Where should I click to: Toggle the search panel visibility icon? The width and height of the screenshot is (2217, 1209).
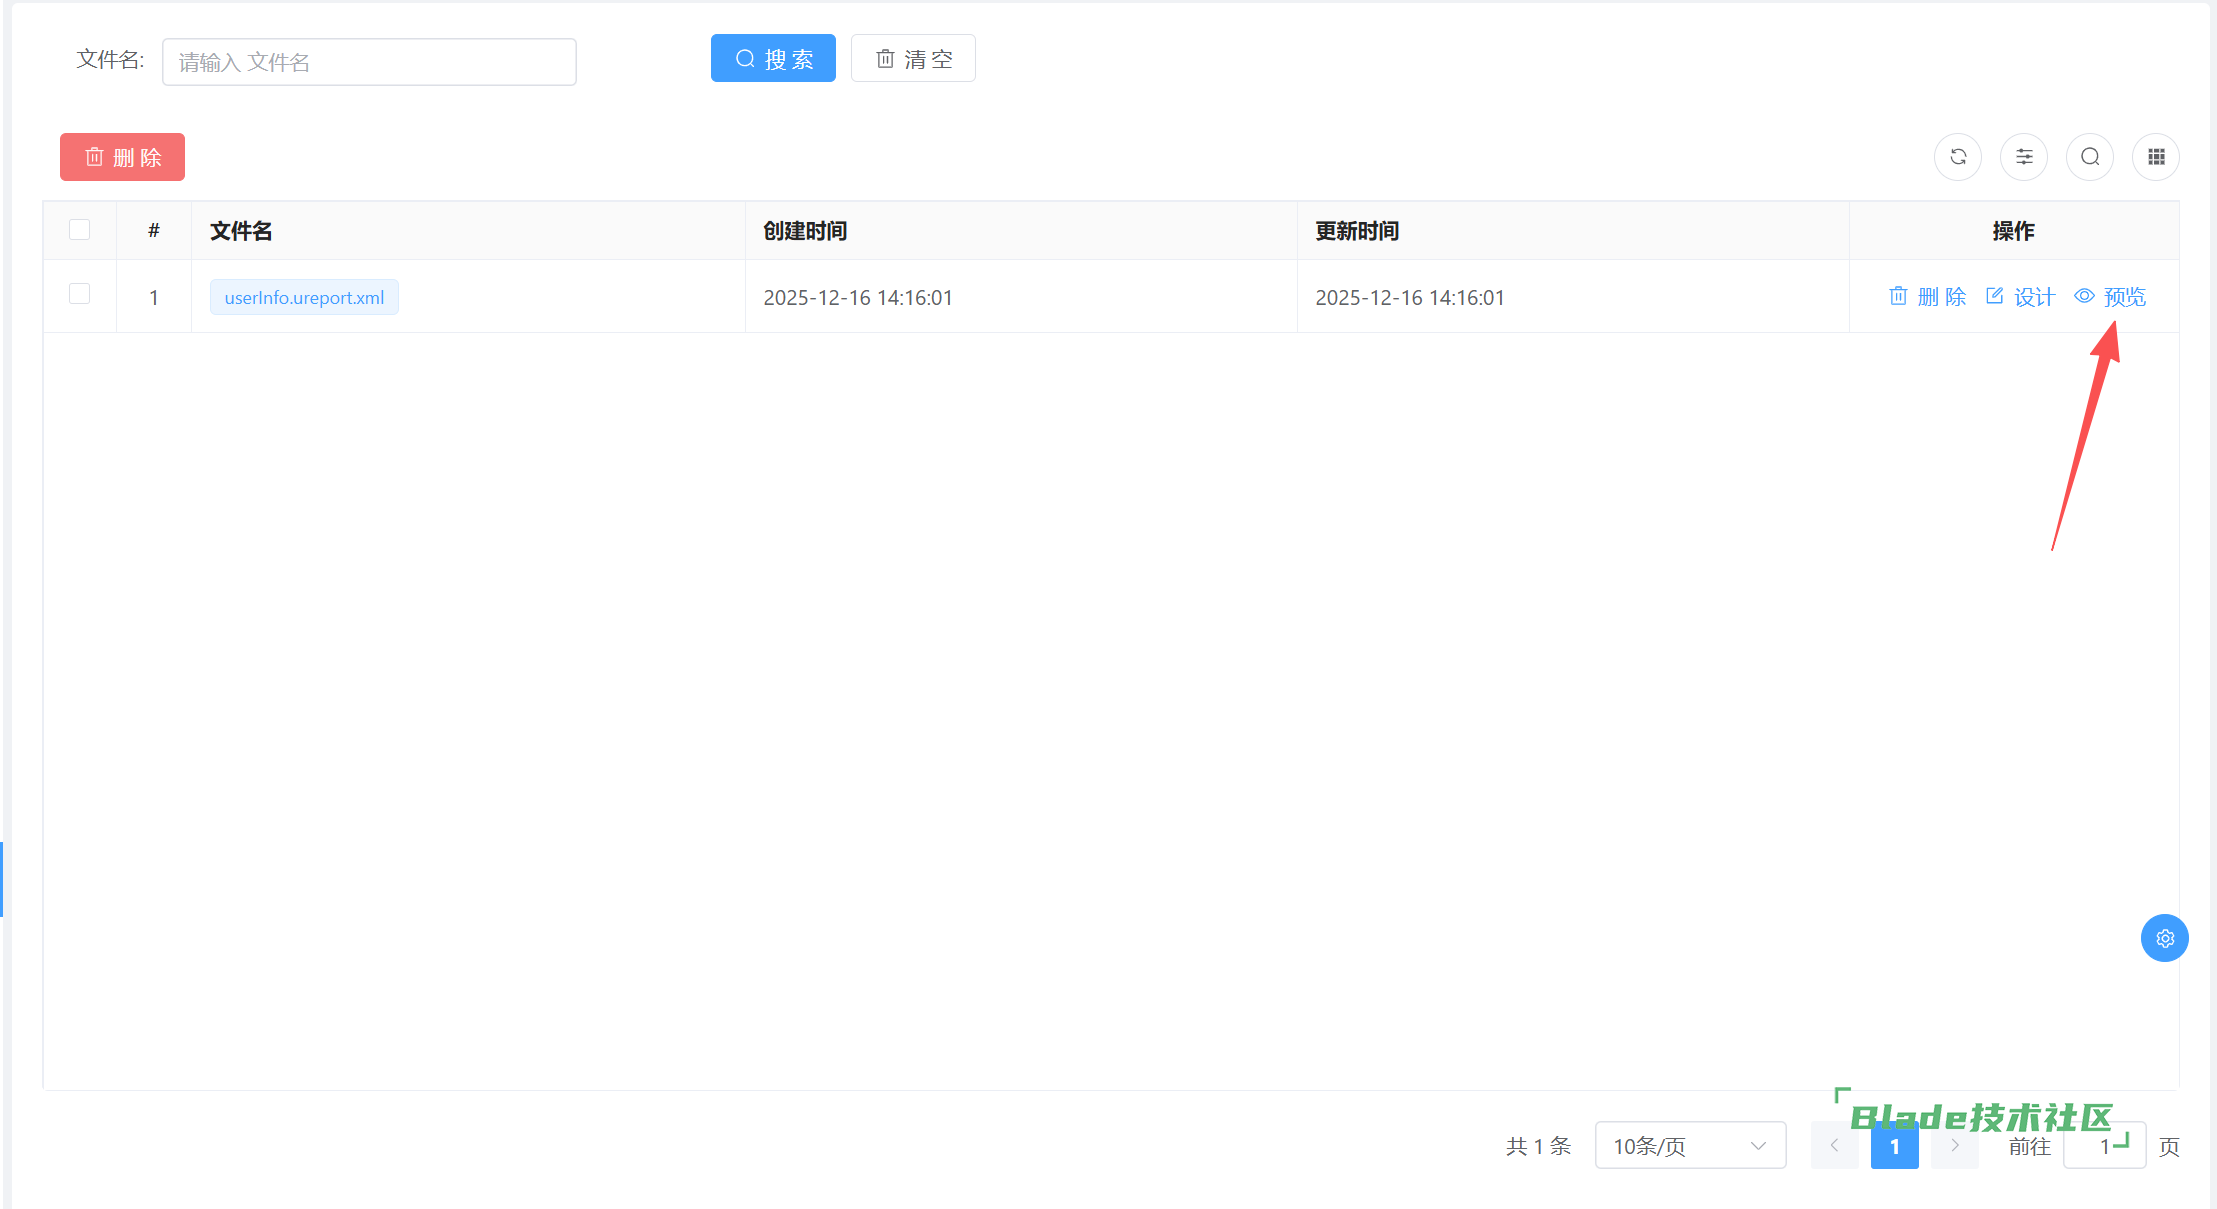[x=2090, y=157]
